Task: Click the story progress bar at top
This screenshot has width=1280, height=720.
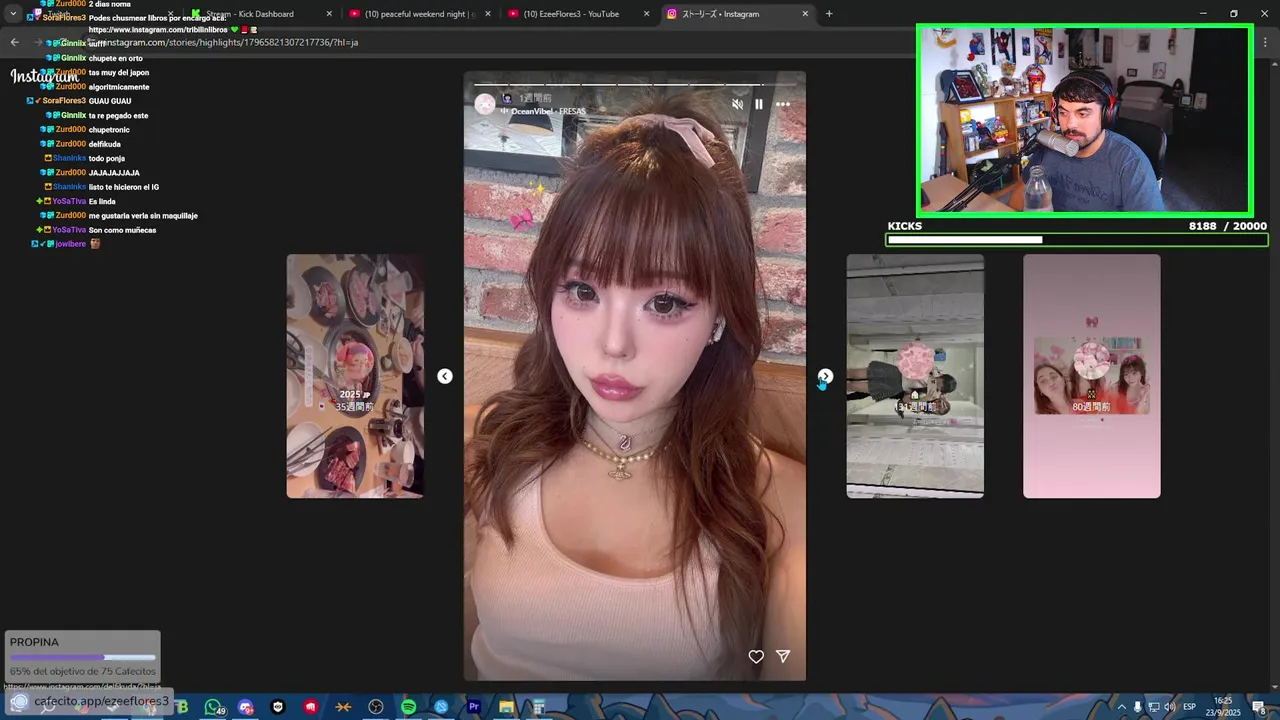Action: coord(634,84)
